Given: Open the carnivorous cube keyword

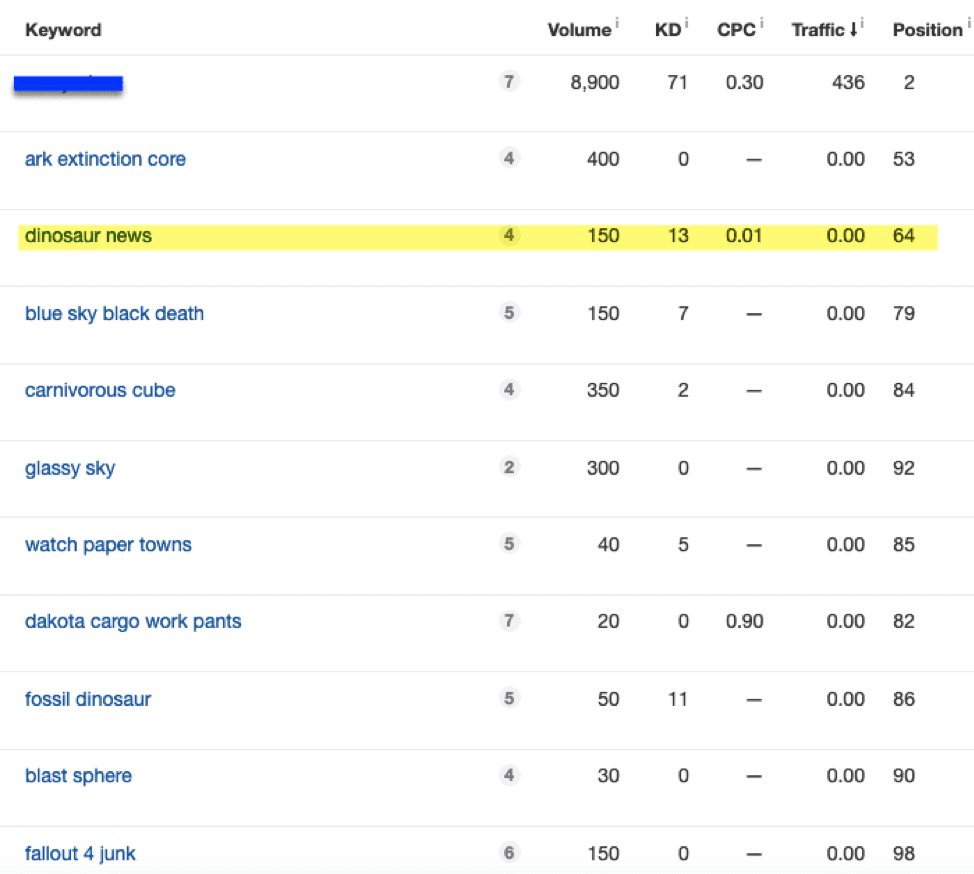Looking at the screenshot, I should (x=100, y=390).
